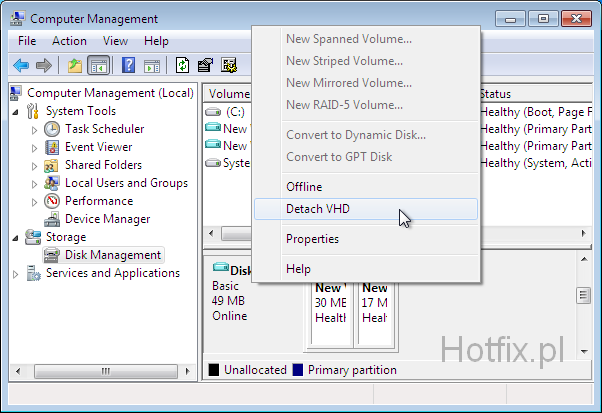Viewport: 602px width, 413px height.
Task: Open Properties from the context menu
Action: point(312,239)
